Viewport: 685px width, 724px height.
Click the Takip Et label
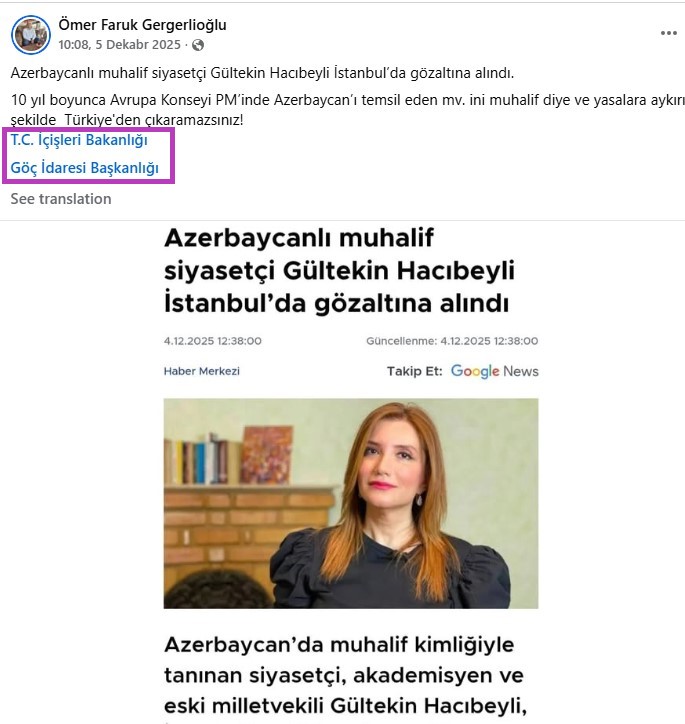415,371
